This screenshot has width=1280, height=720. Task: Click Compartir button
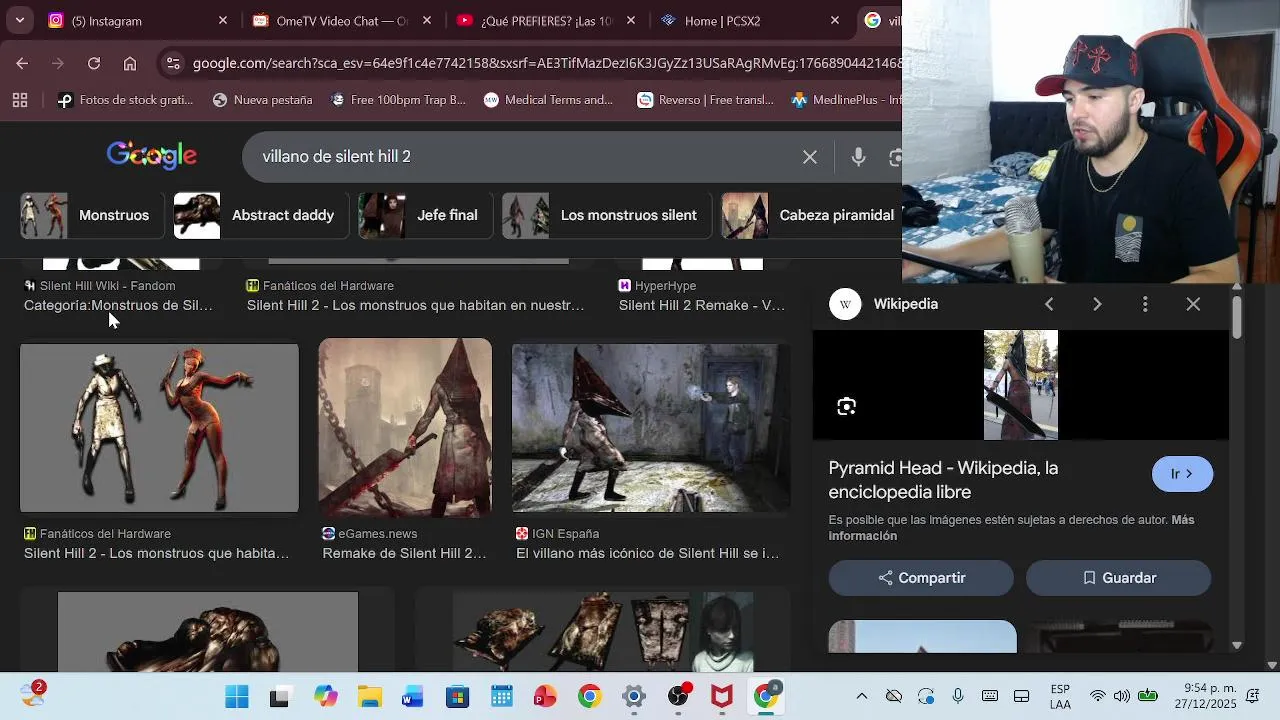pyautogui.click(x=921, y=578)
